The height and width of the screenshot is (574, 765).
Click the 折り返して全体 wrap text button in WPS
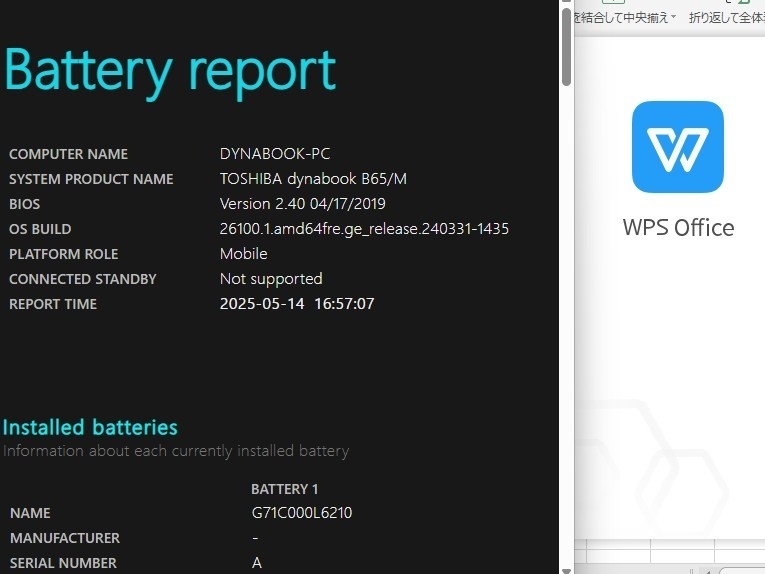[x=726, y=18]
